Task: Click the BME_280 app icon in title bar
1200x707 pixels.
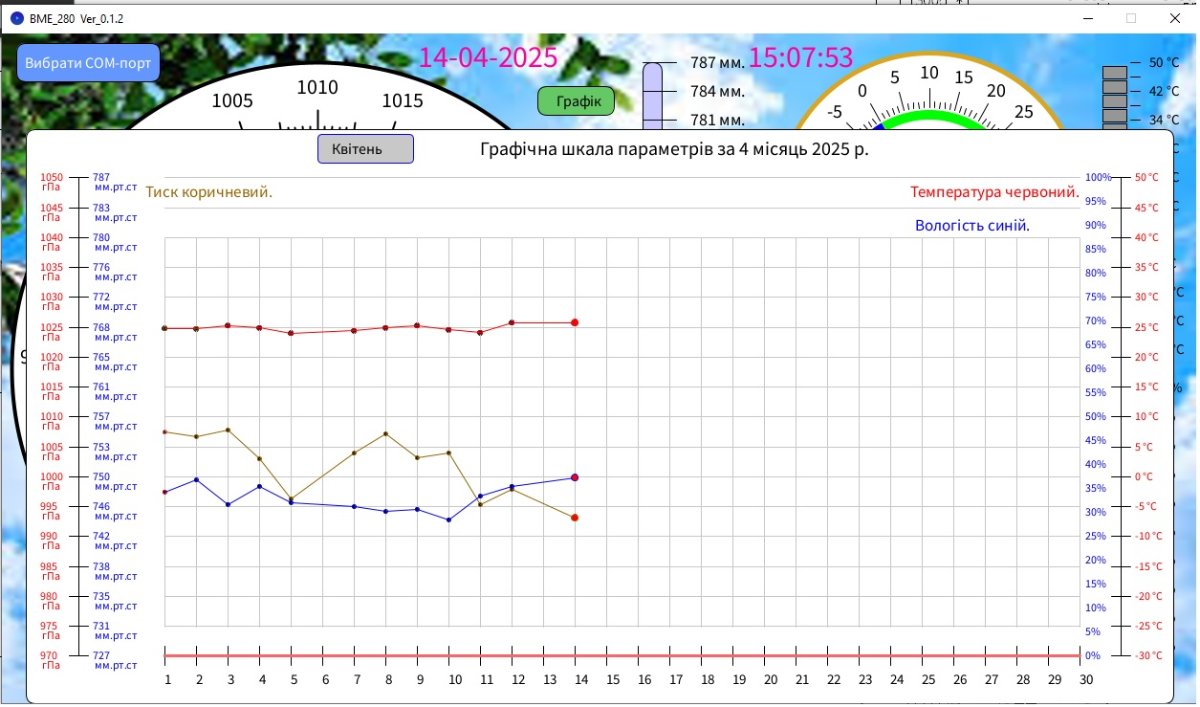Action: pos(16,18)
